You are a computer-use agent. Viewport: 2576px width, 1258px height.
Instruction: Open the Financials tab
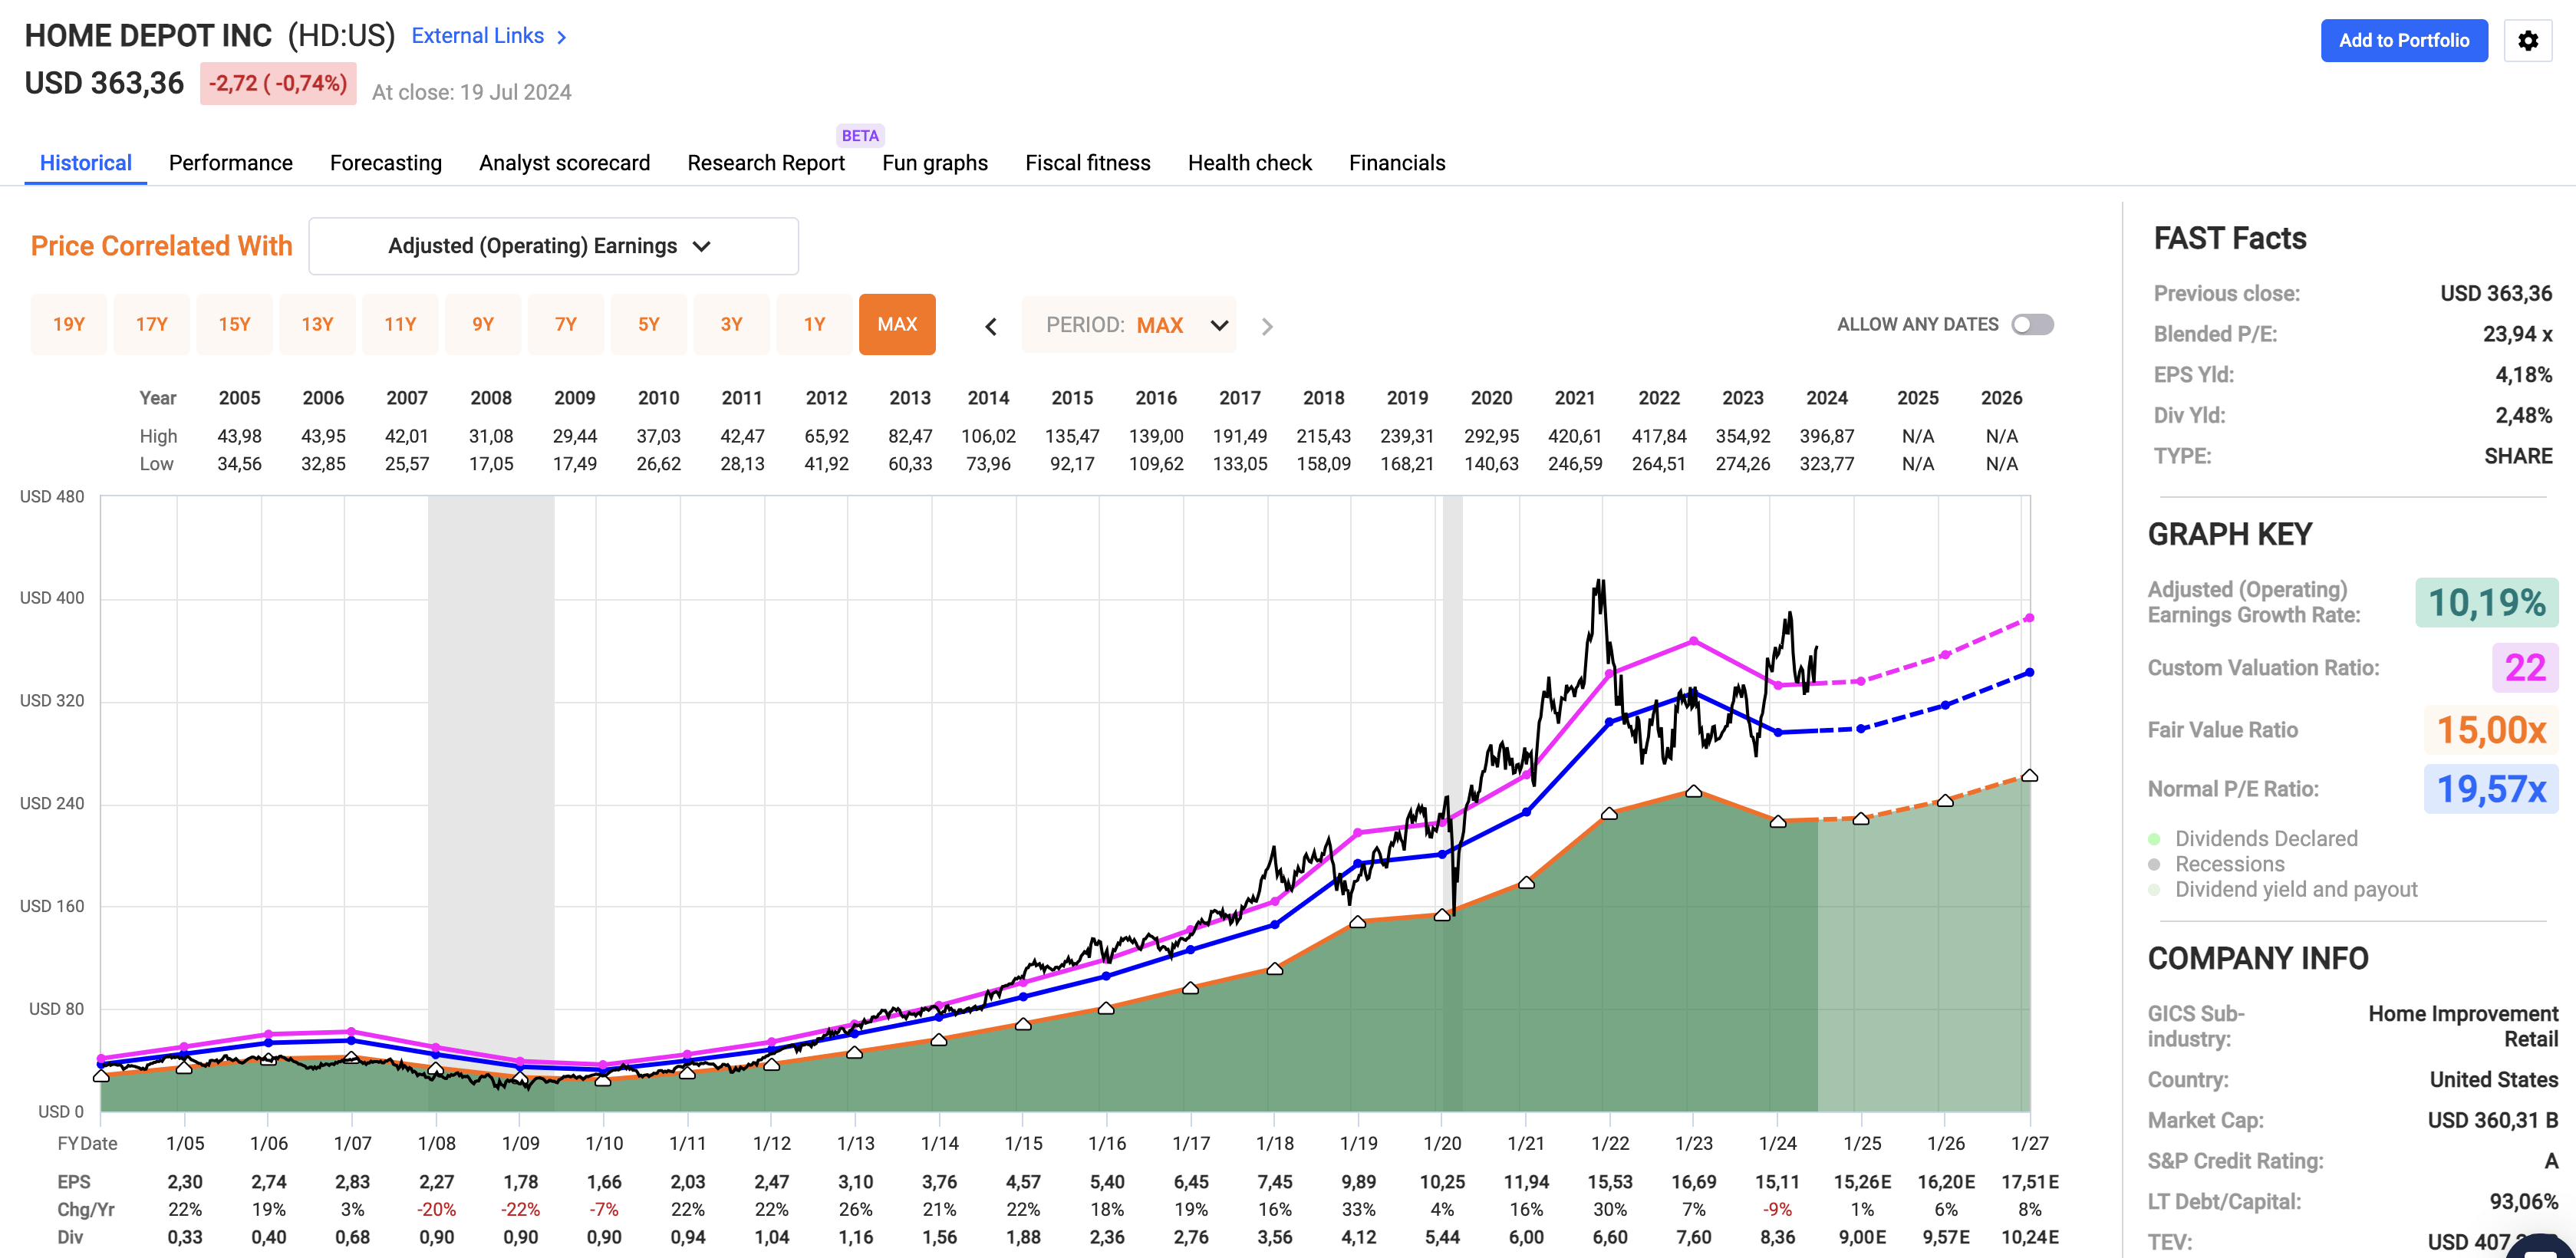[1396, 163]
